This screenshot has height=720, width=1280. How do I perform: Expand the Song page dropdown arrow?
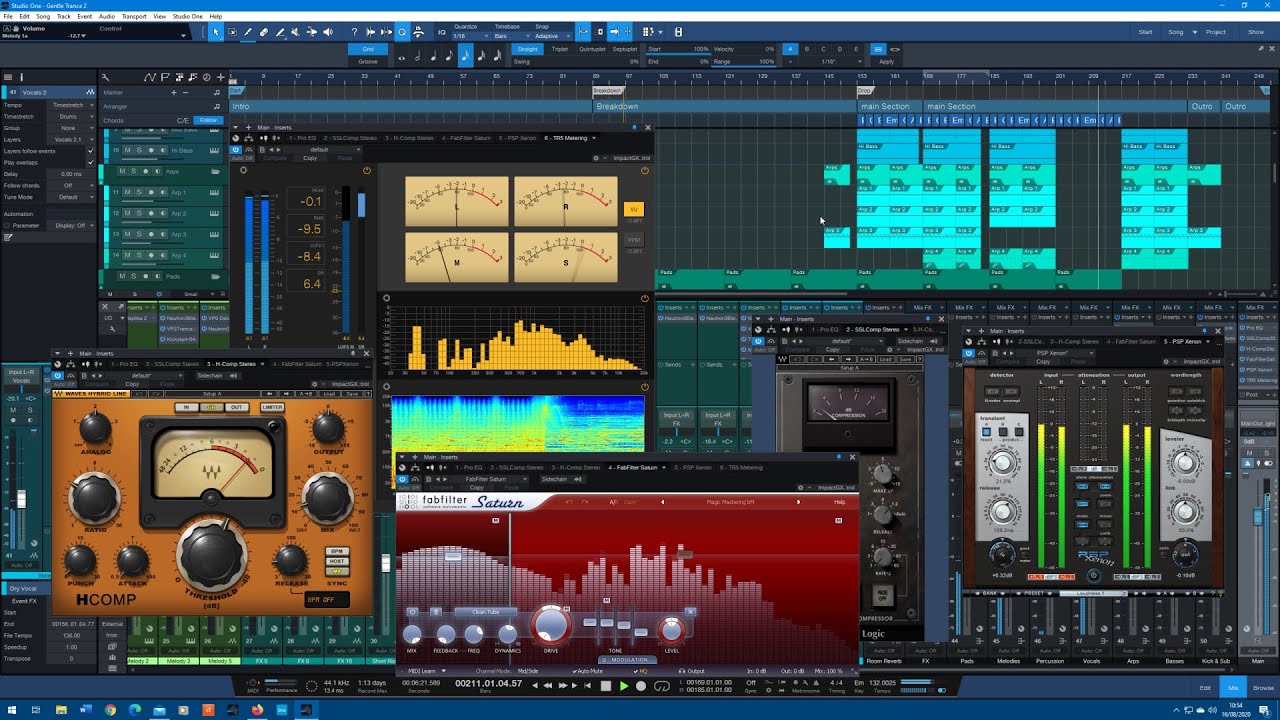click(x=1196, y=32)
